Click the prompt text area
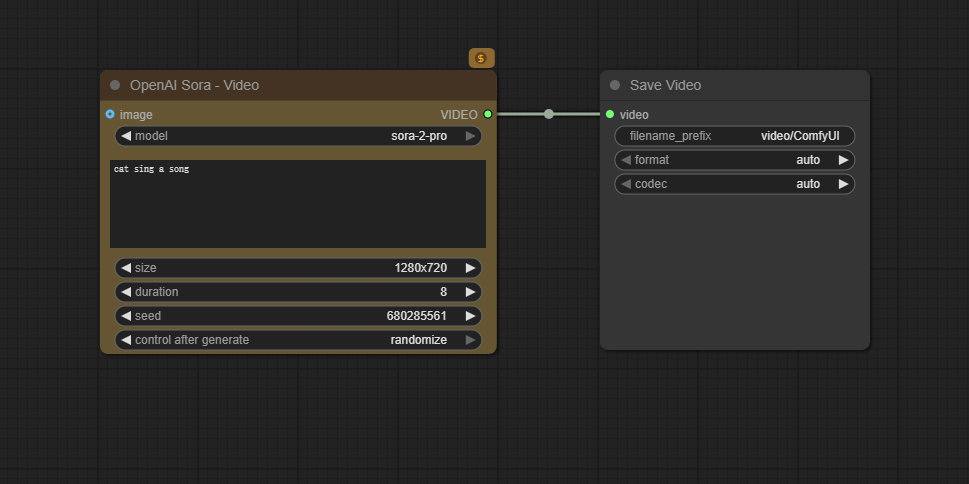969x484 pixels. click(297, 204)
